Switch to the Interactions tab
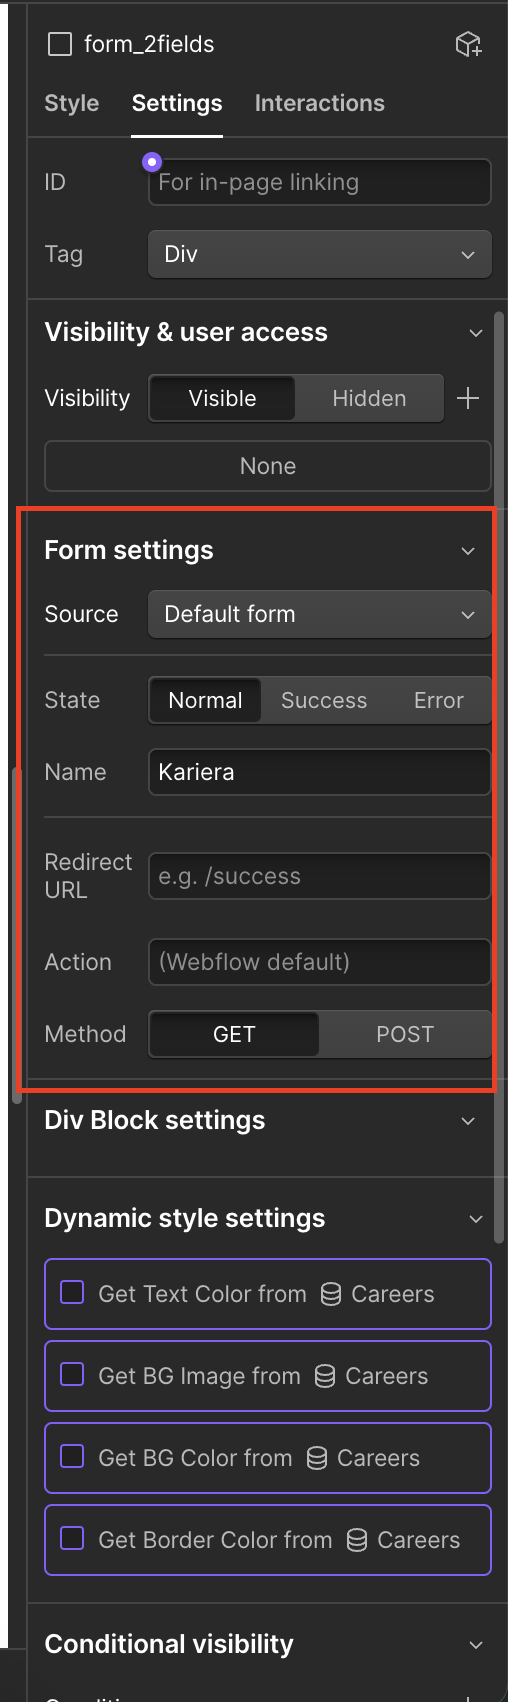508x1702 pixels. [x=320, y=103]
